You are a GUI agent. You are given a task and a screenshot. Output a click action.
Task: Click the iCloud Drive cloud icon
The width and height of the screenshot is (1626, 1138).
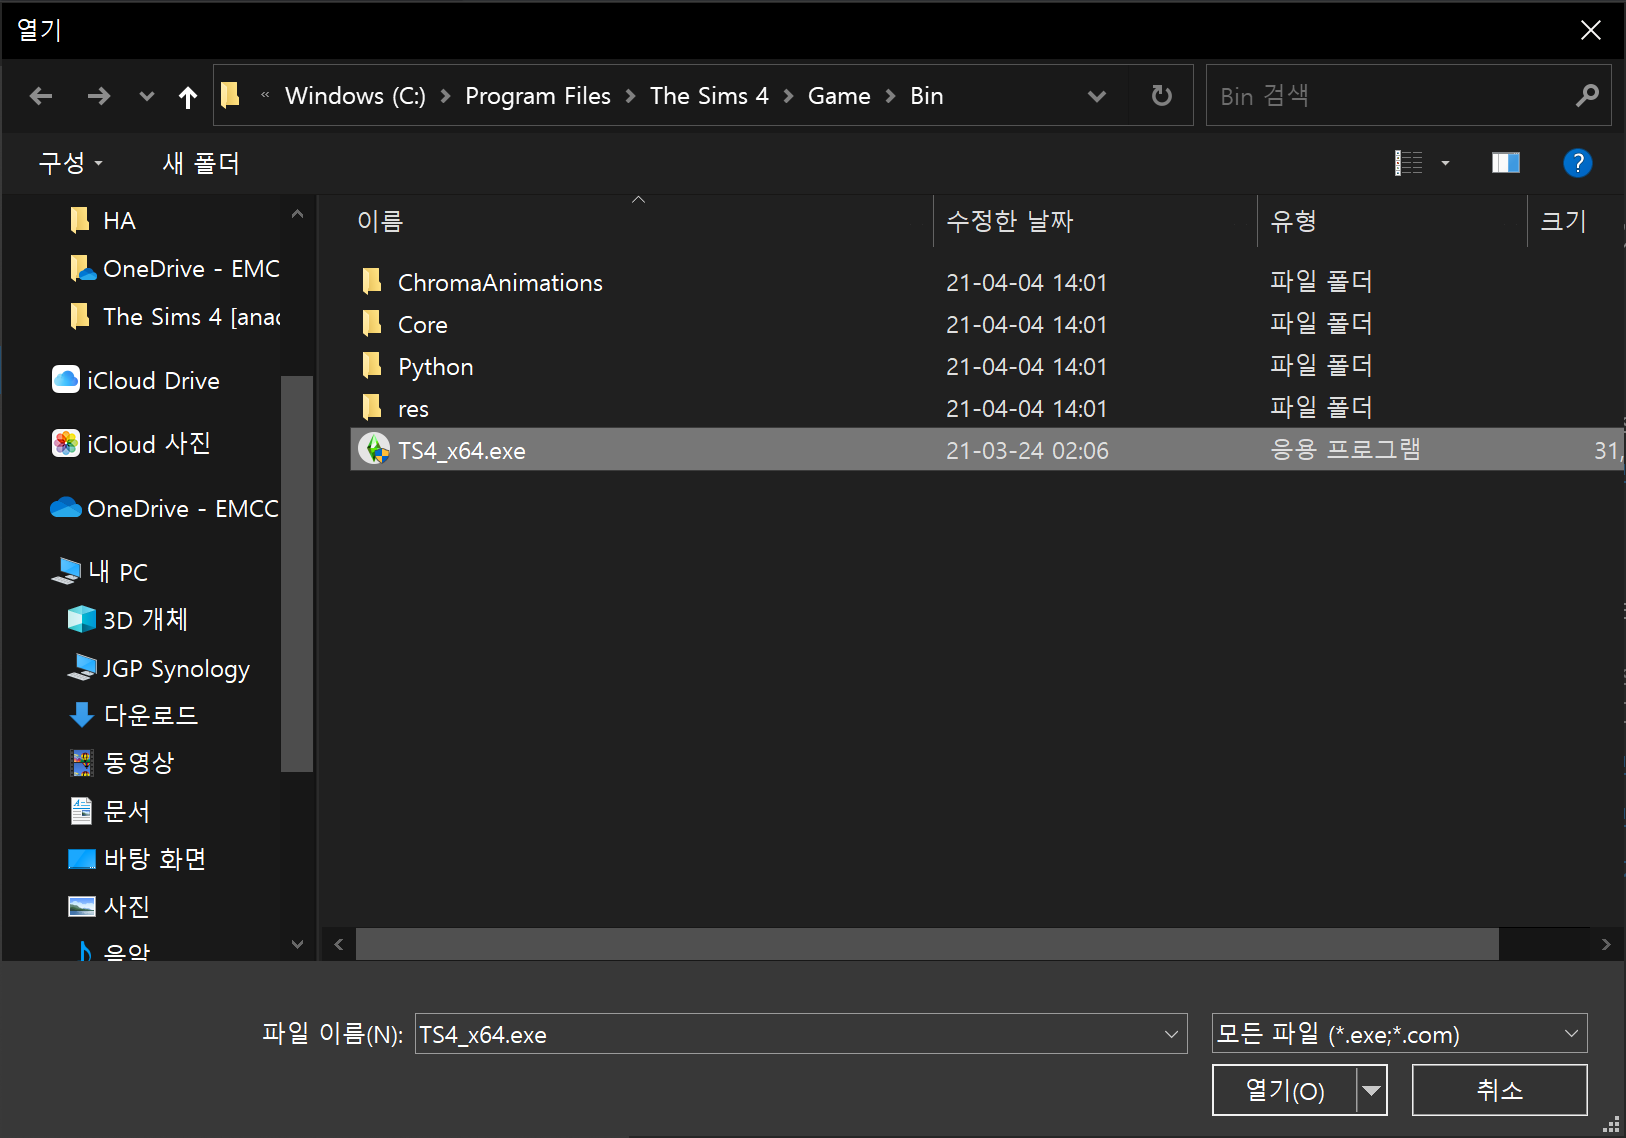point(66,380)
